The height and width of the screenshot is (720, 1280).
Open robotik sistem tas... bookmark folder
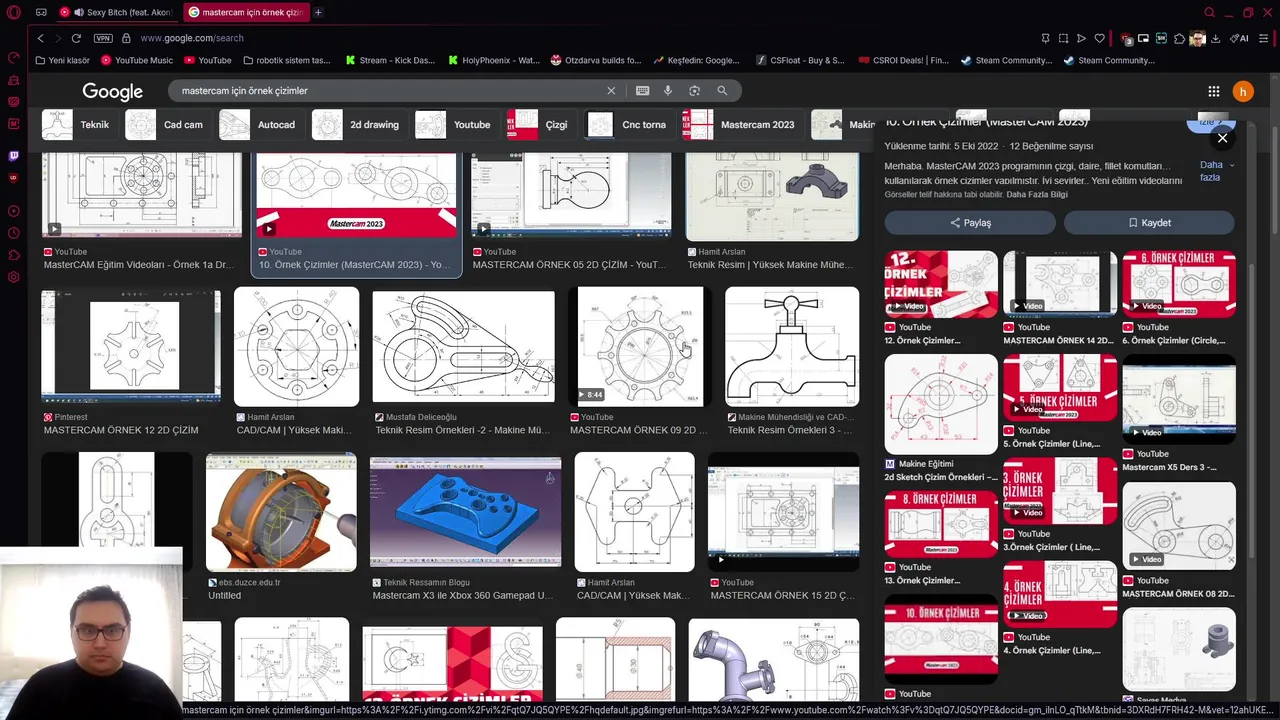[286, 60]
